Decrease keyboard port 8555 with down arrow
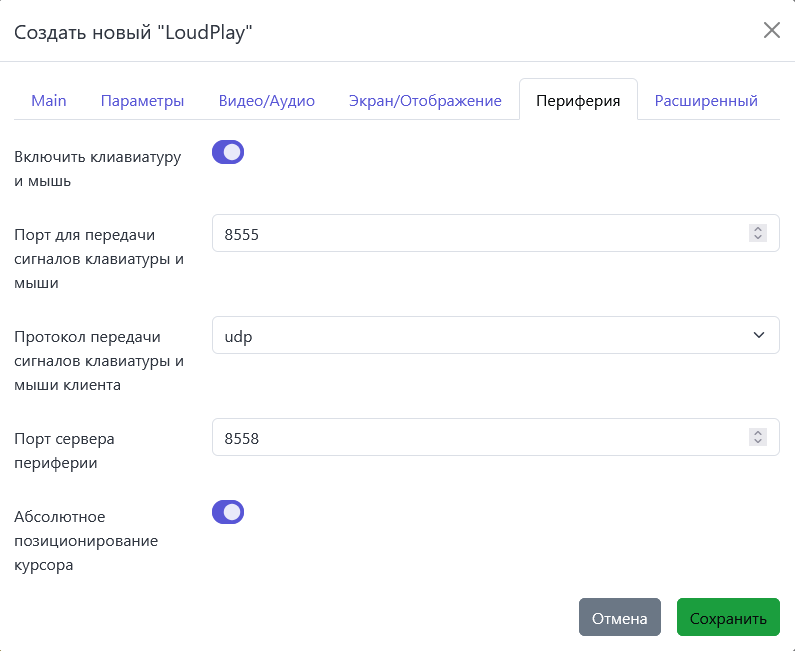 (x=758, y=238)
